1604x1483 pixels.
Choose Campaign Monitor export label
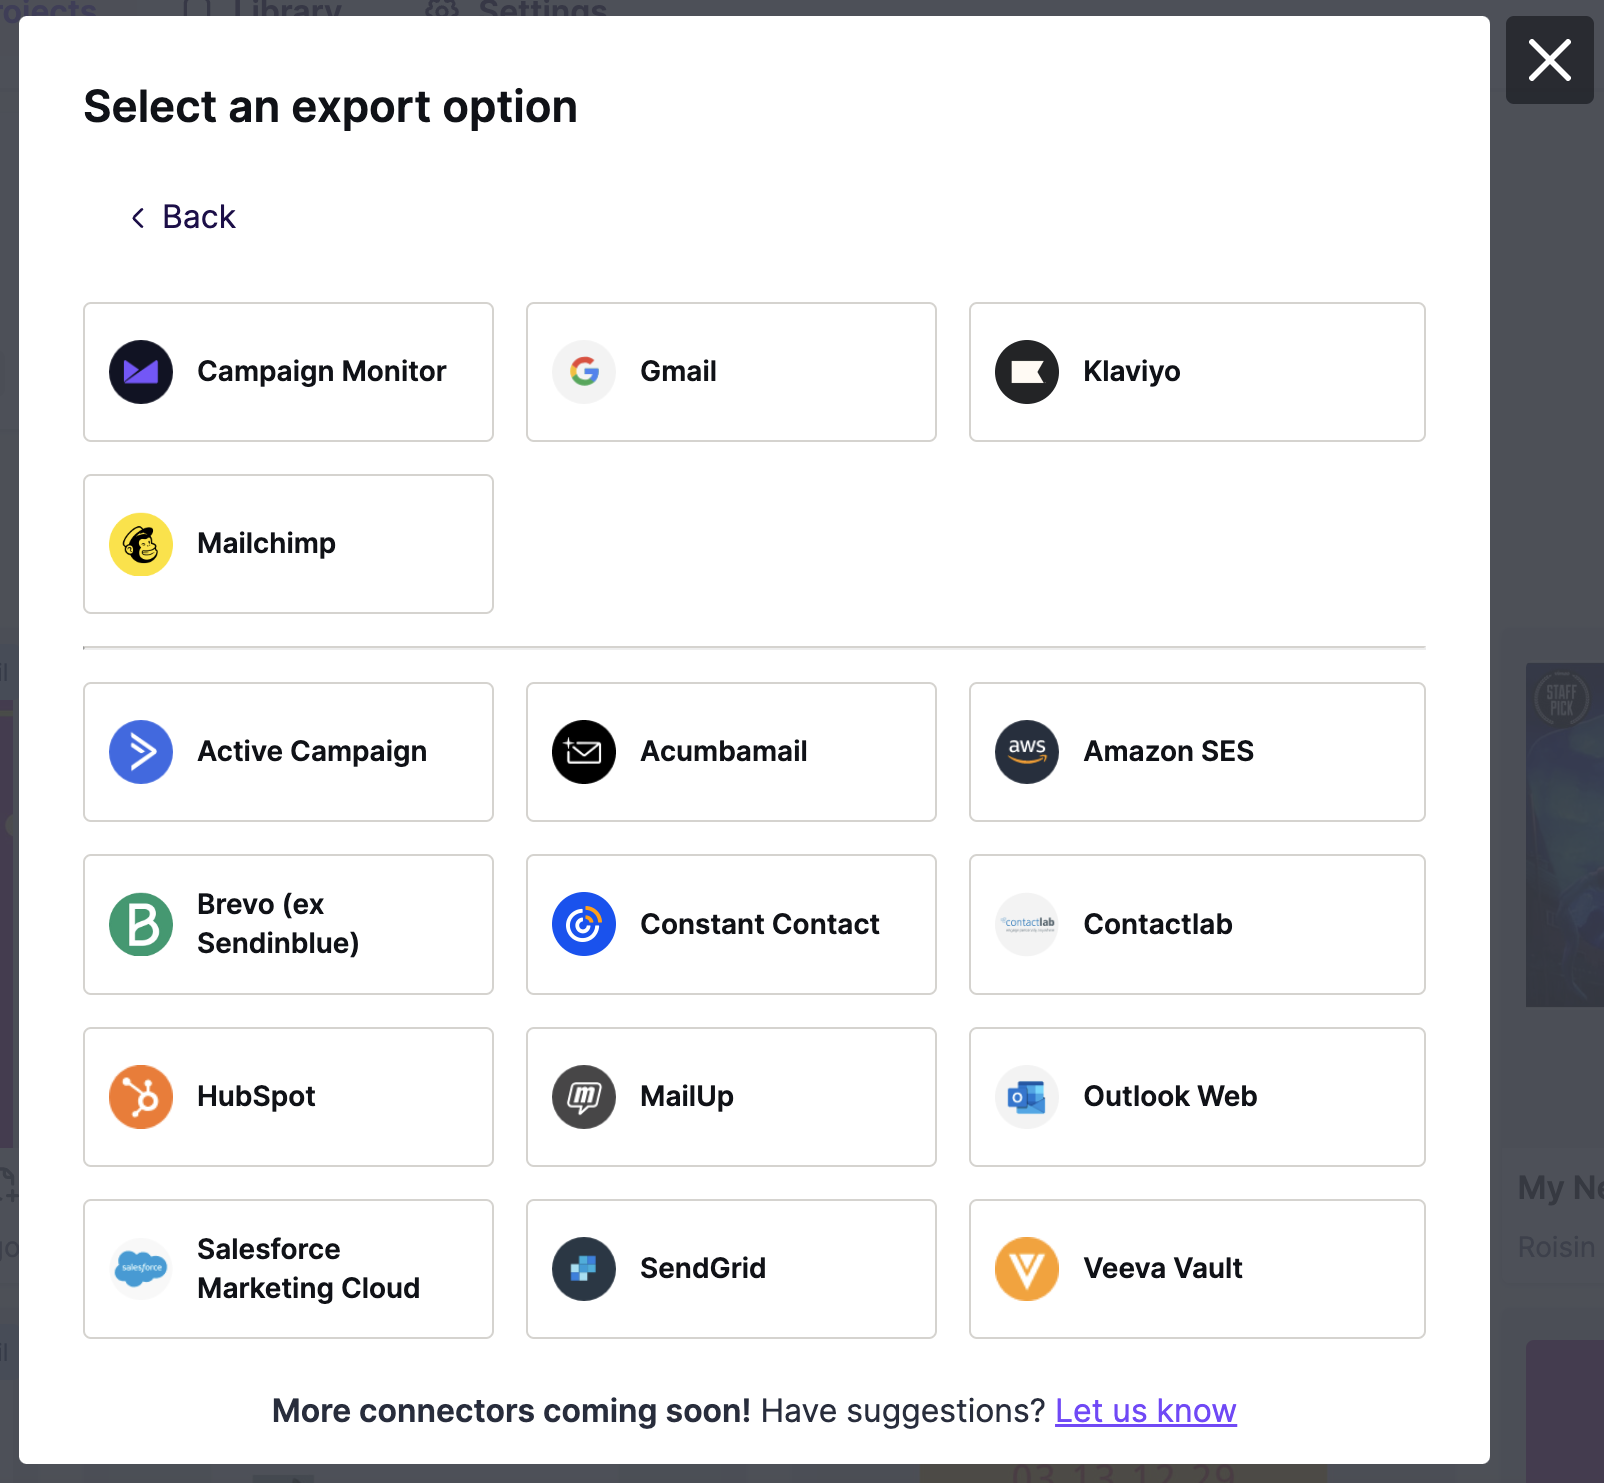(x=322, y=372)
